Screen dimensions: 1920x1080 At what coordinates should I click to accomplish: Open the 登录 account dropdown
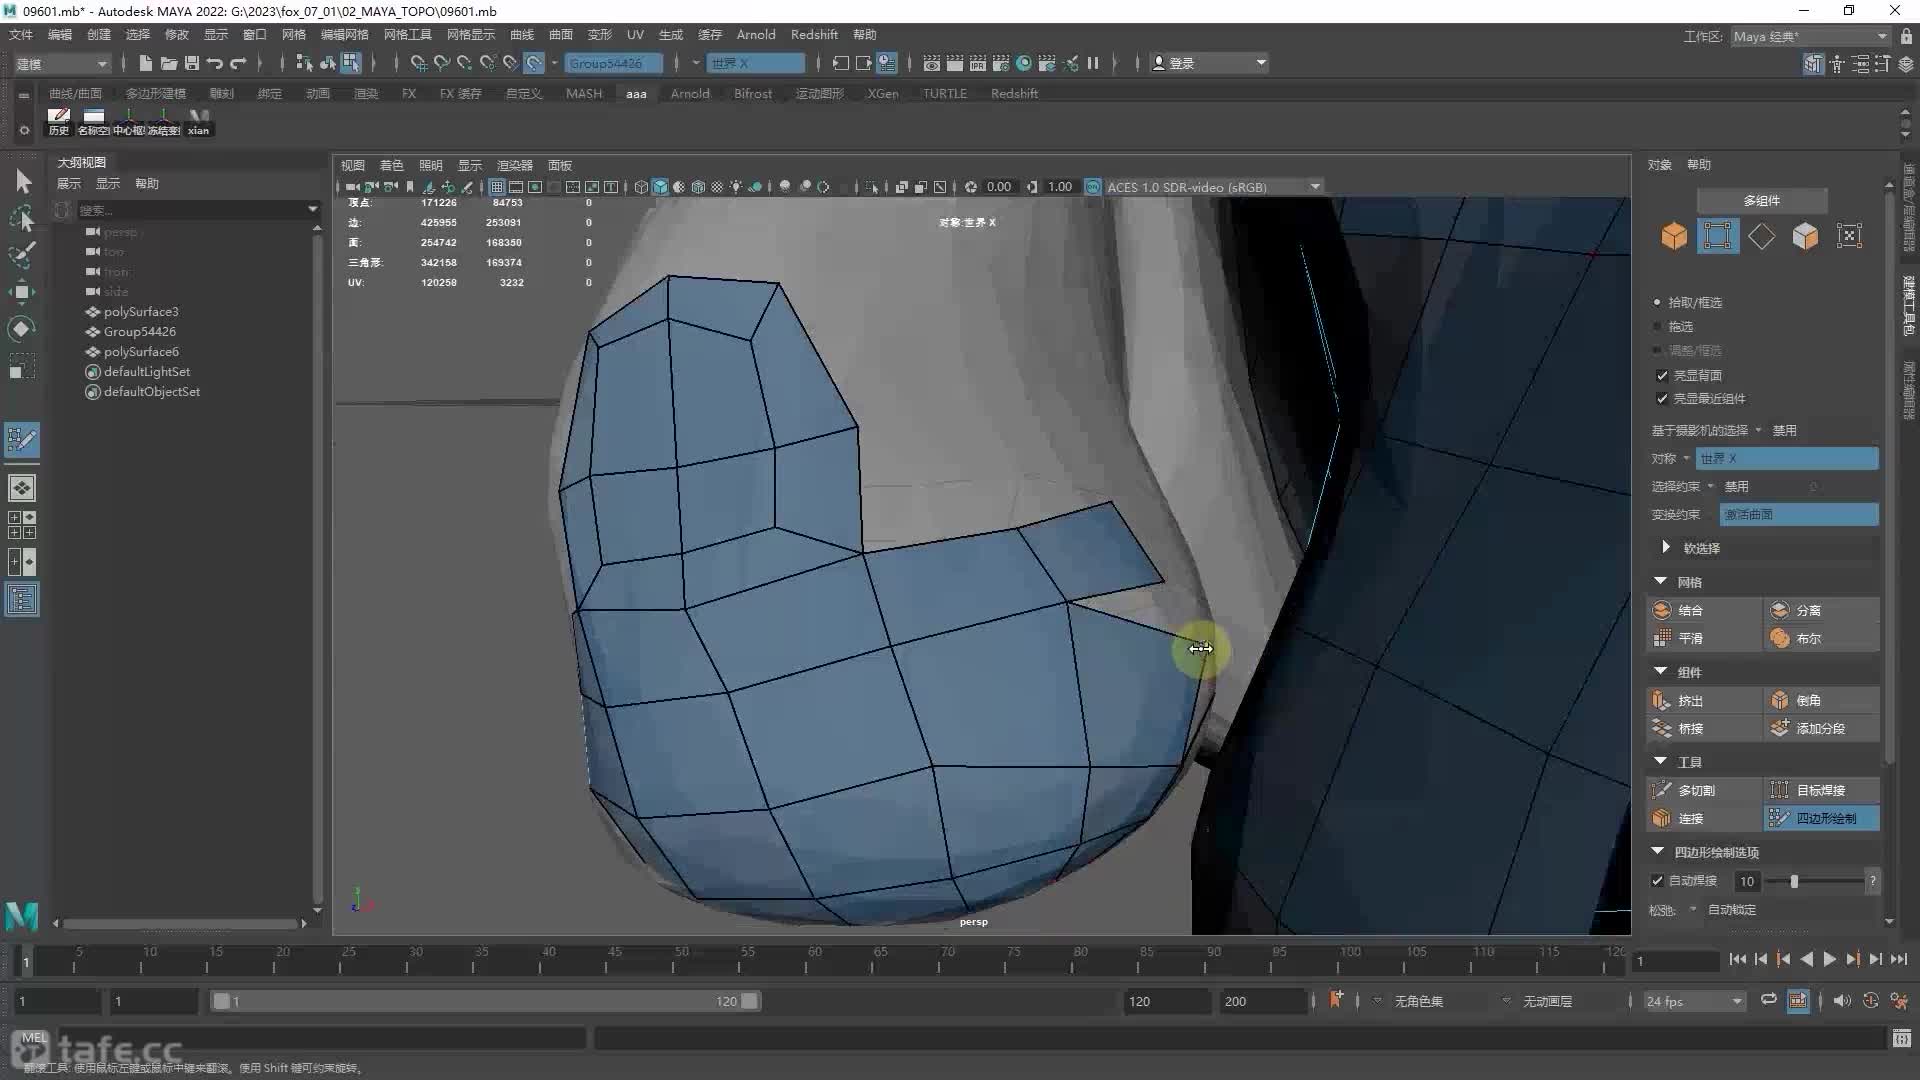1208,63
